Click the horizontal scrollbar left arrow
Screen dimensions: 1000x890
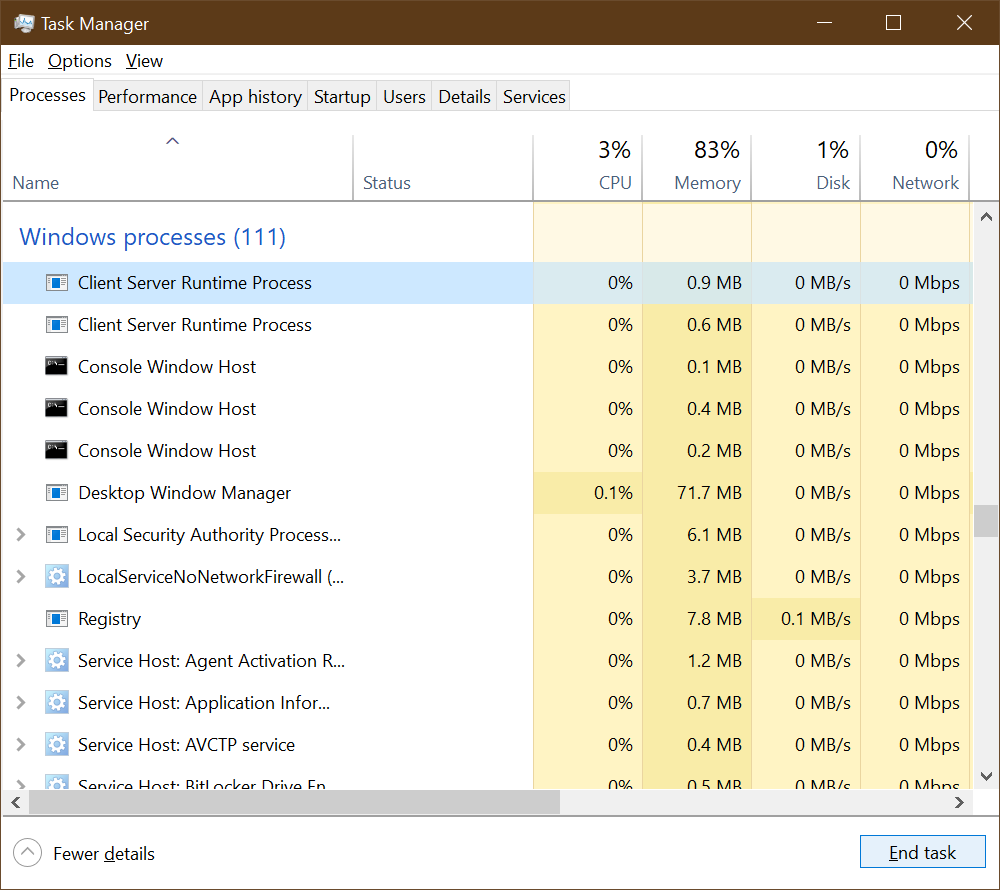[16, 803]
